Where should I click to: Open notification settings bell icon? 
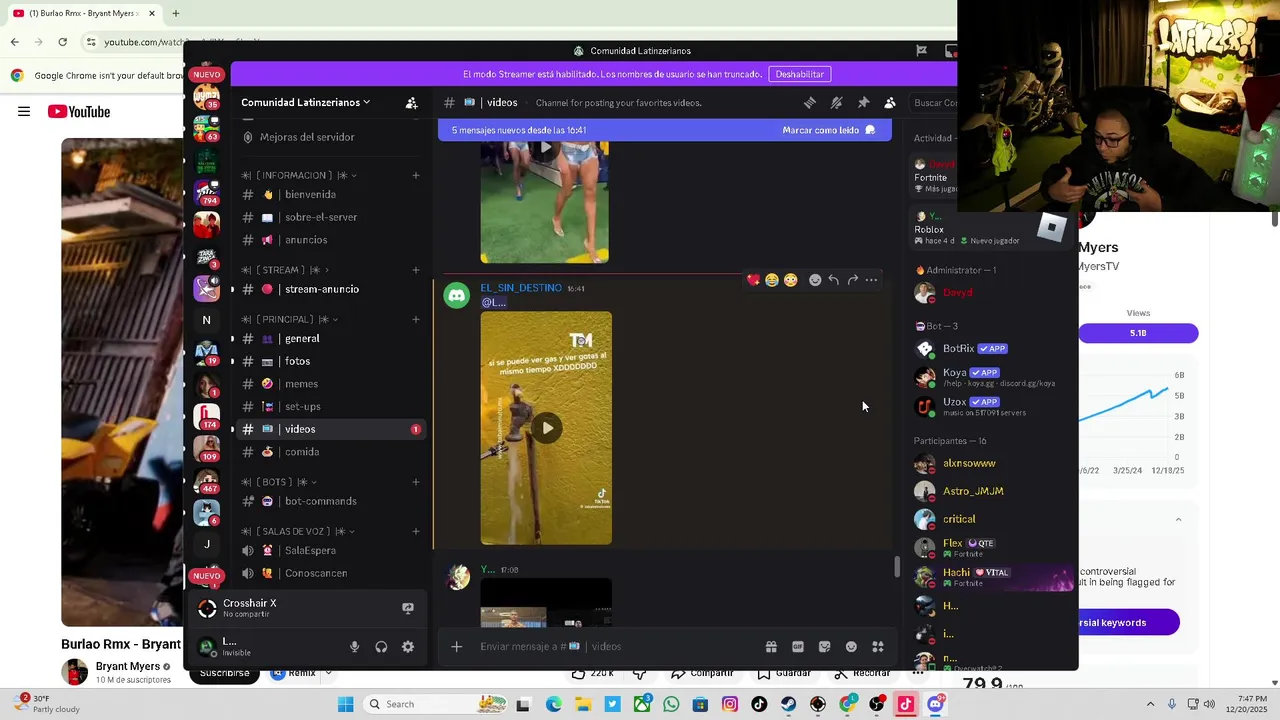[x=837, y=102]
